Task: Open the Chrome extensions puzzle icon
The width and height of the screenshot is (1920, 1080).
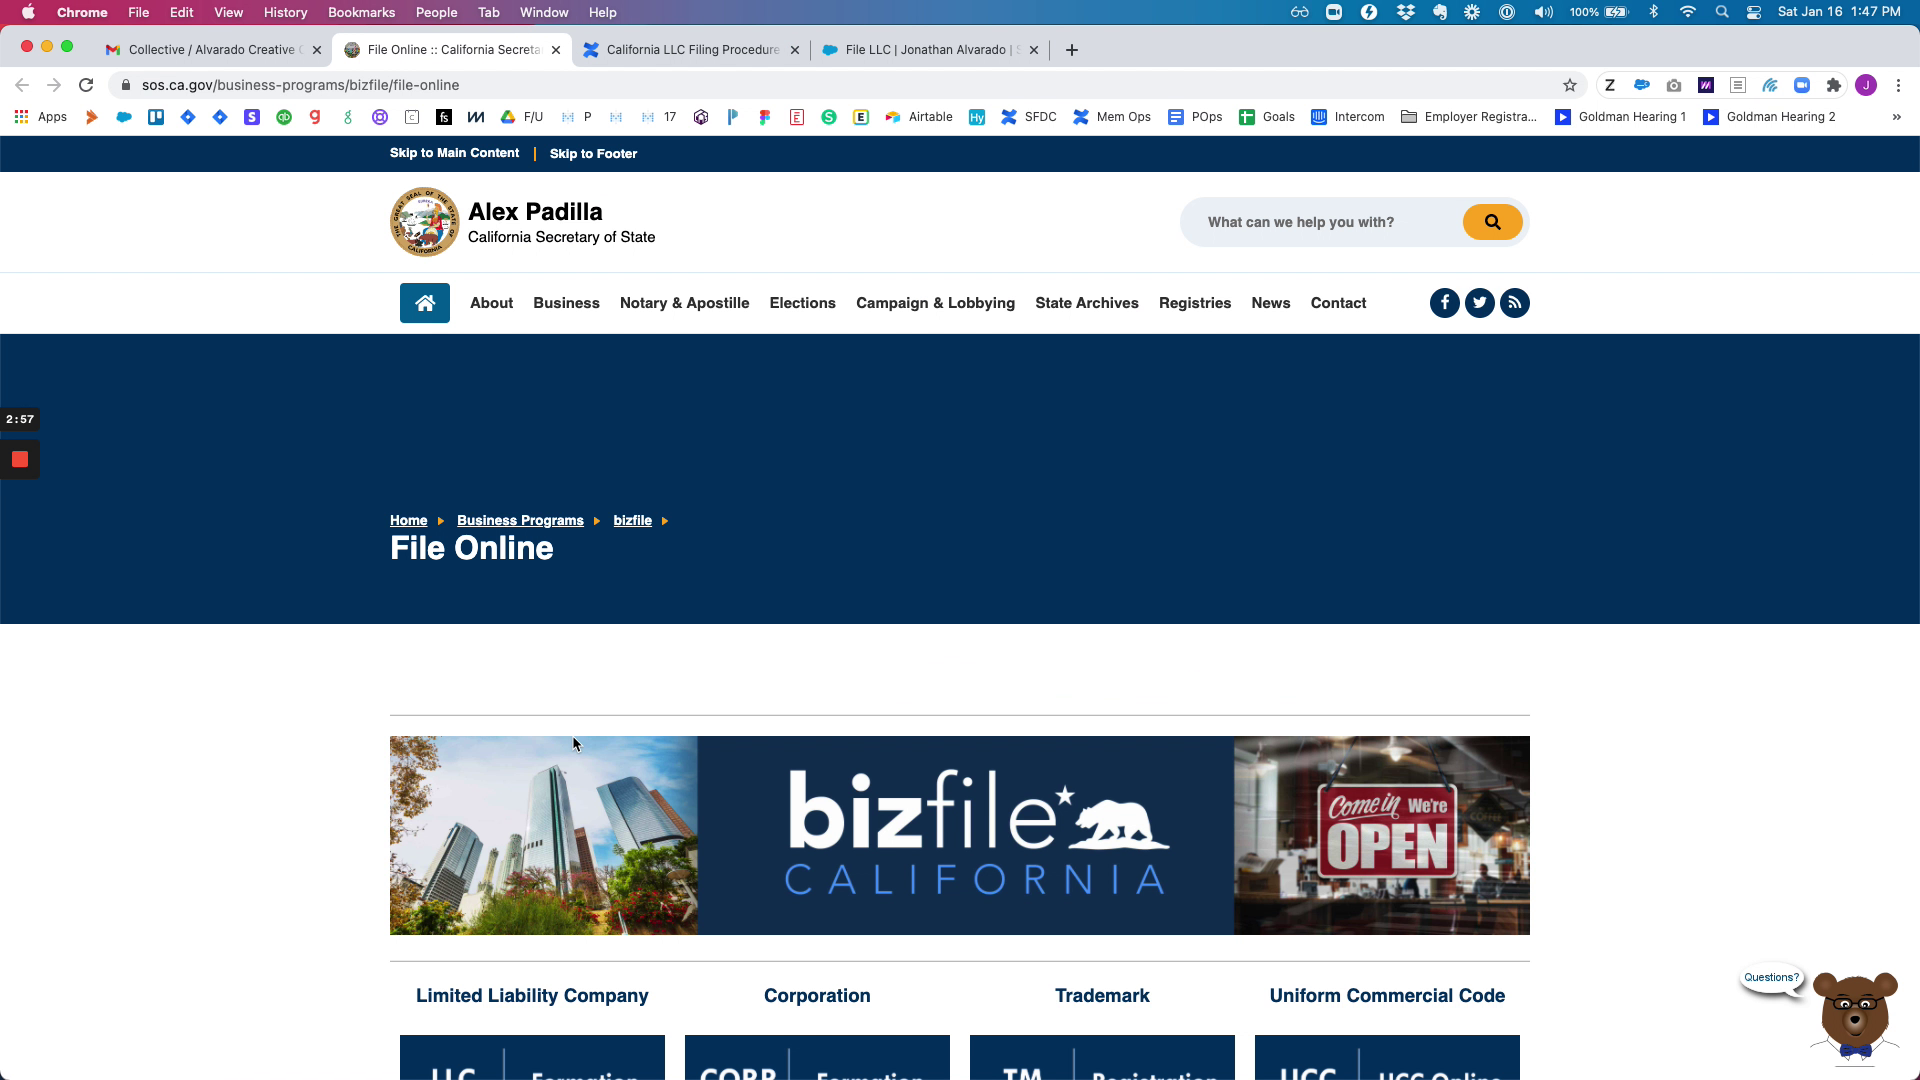Action: [x=1833, y=85]
